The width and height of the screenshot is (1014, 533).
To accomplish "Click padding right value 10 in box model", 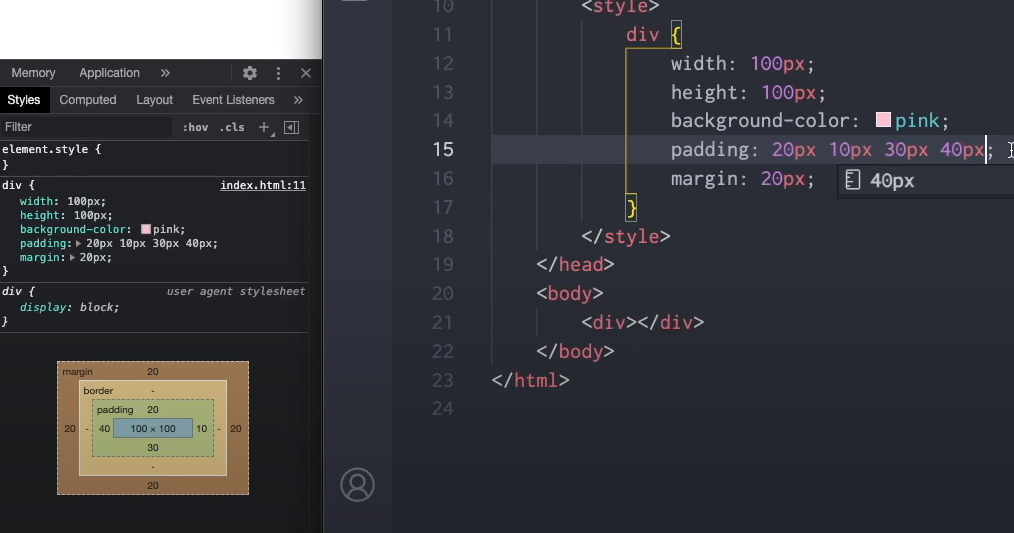I will [202, 428].
